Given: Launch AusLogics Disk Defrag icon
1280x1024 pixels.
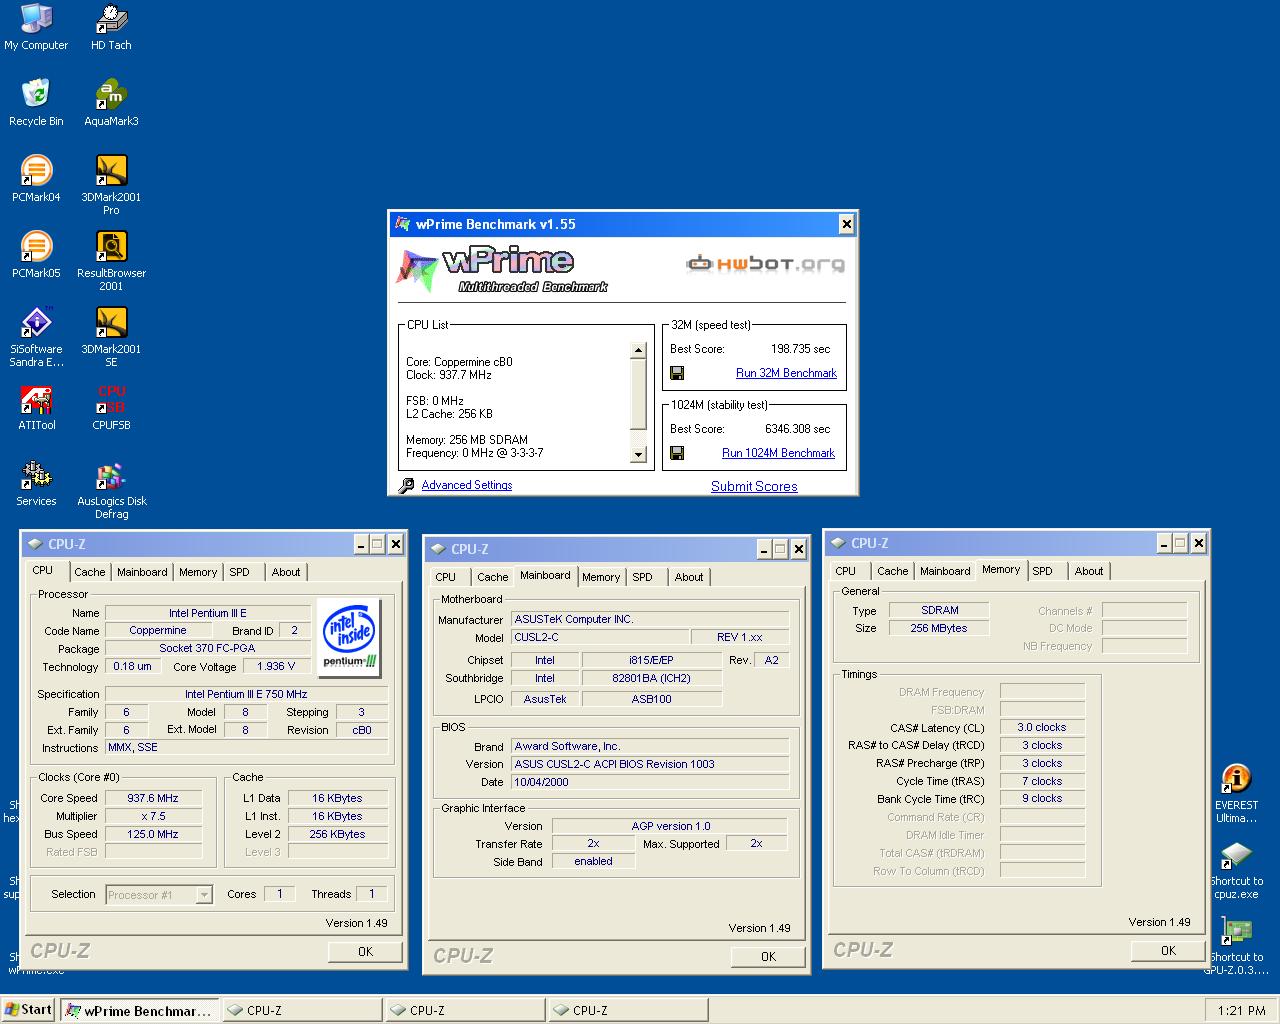Looking at the screenshot, I should pyautogui.click(x=111, y=489).
